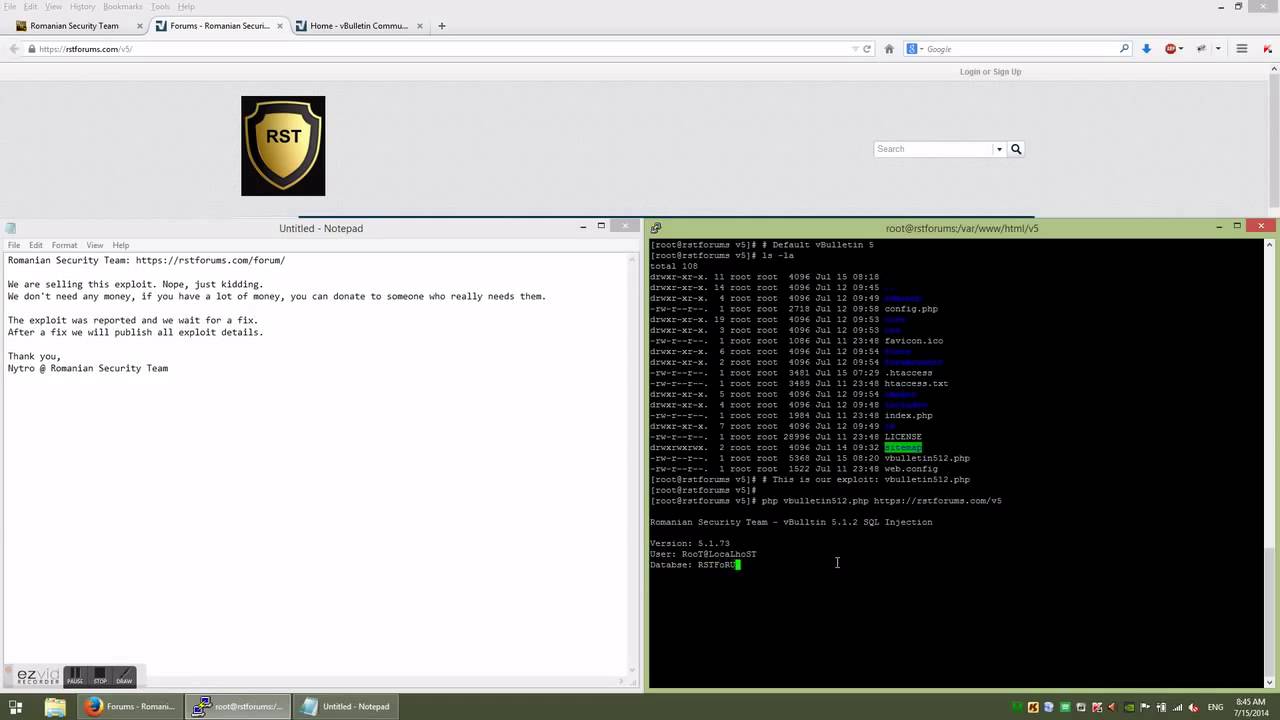Open the Notepad File menu
This screenshot has height=720, width=1280.
click(x=14, y=245)
